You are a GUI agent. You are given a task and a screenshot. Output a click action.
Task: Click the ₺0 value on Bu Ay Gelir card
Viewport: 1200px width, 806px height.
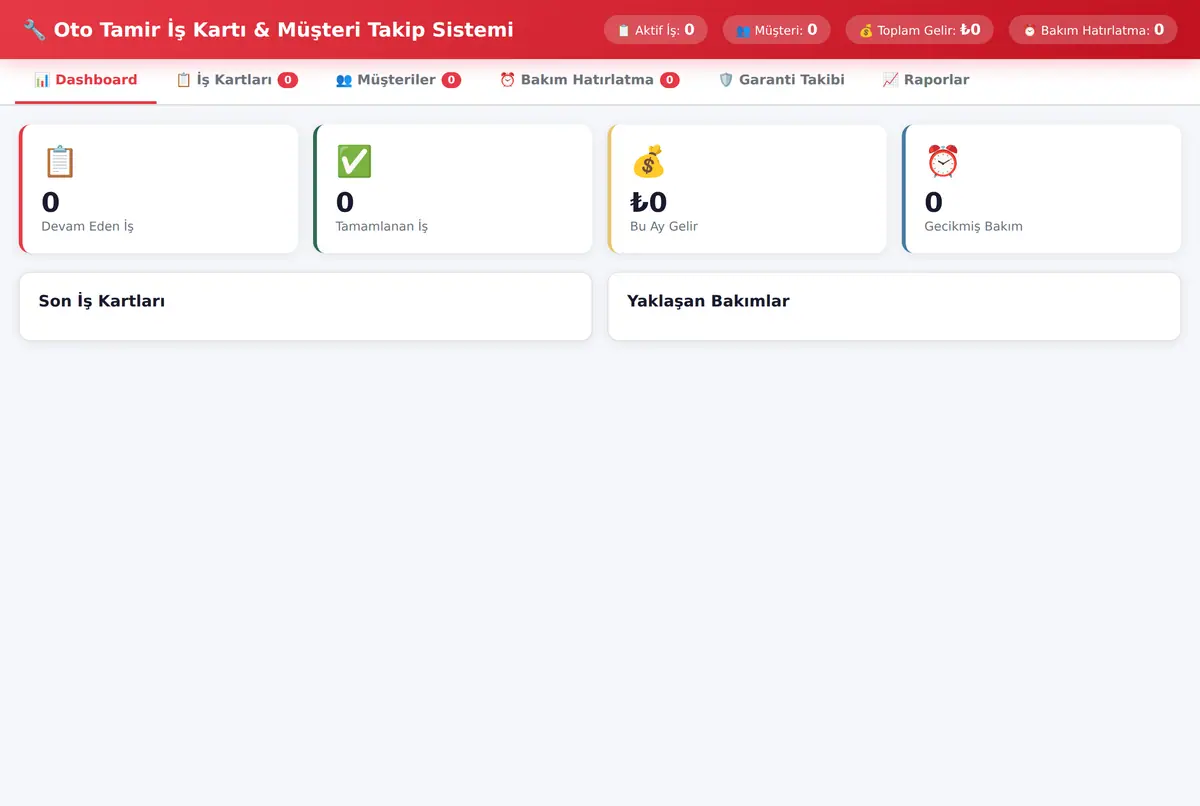tap(648, 202)
